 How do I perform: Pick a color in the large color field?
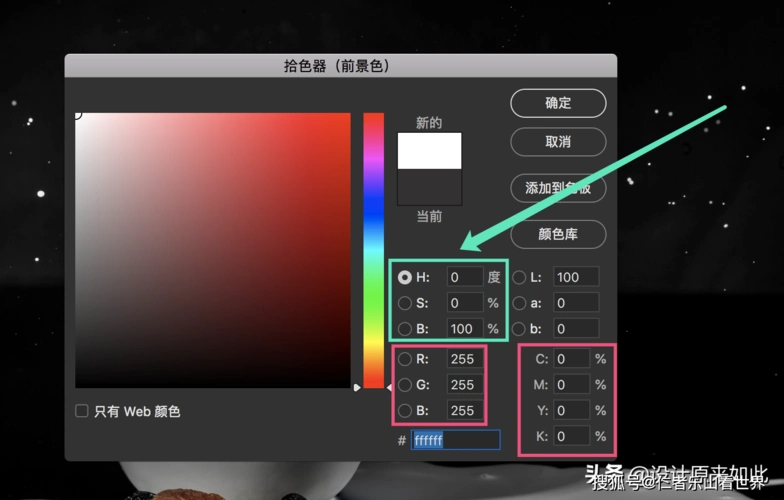(213, 250)
